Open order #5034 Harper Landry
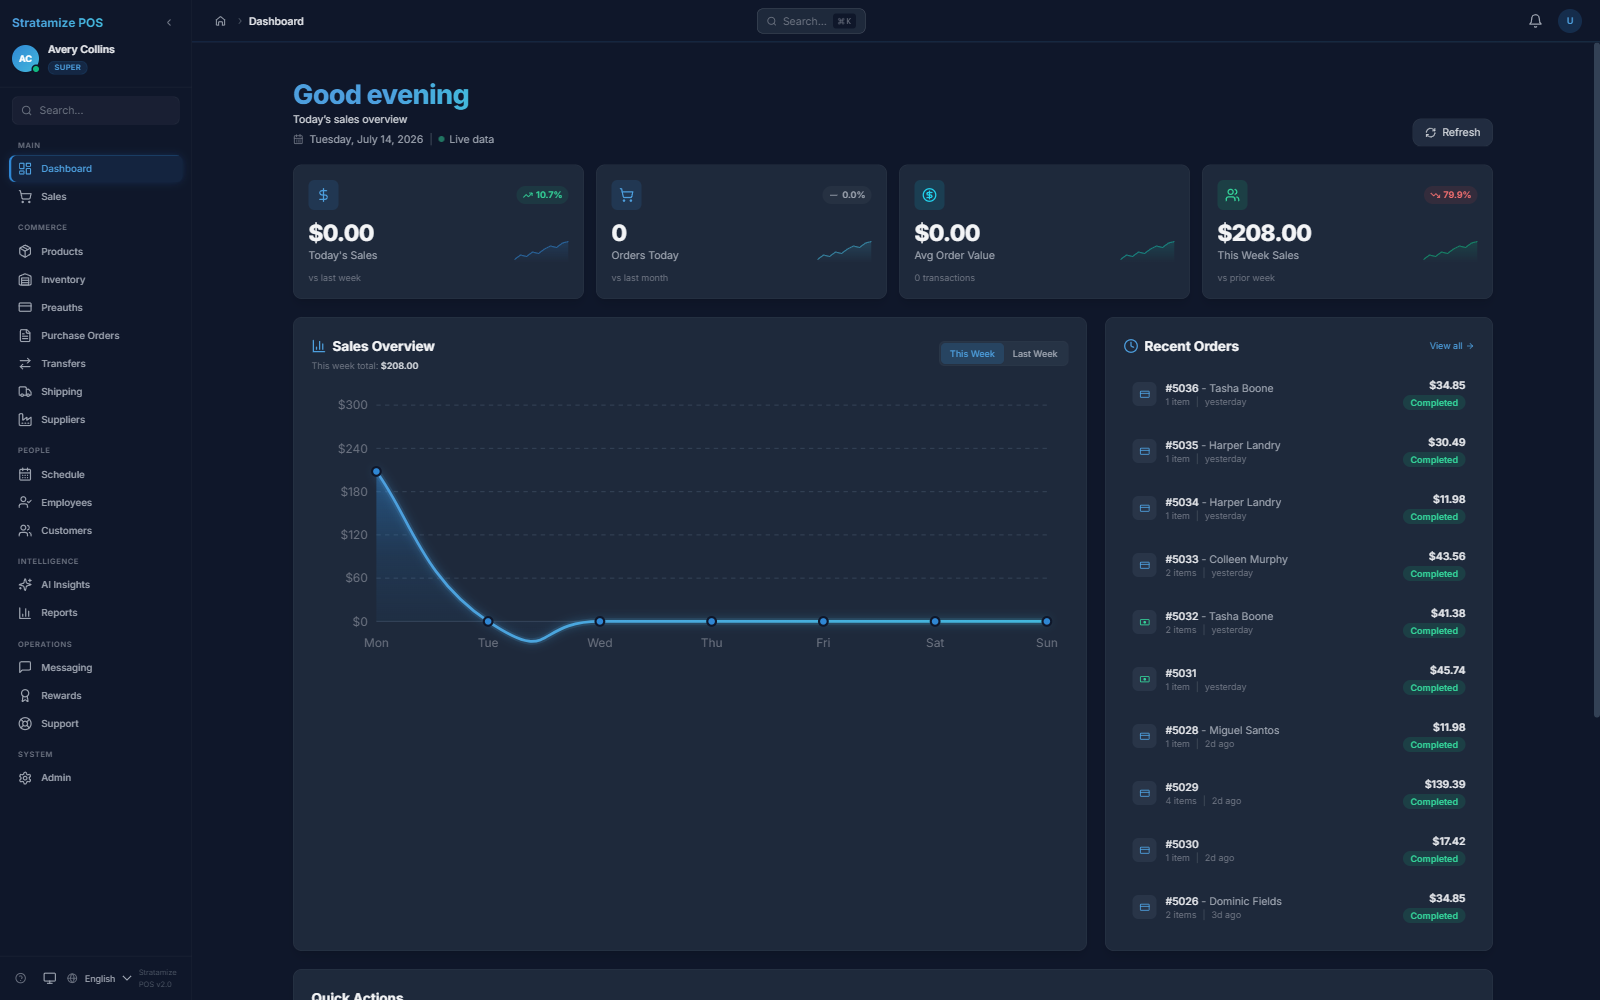This screenshot has width=1600, height=1000. pyautogui.click(x=1298, y=508)
